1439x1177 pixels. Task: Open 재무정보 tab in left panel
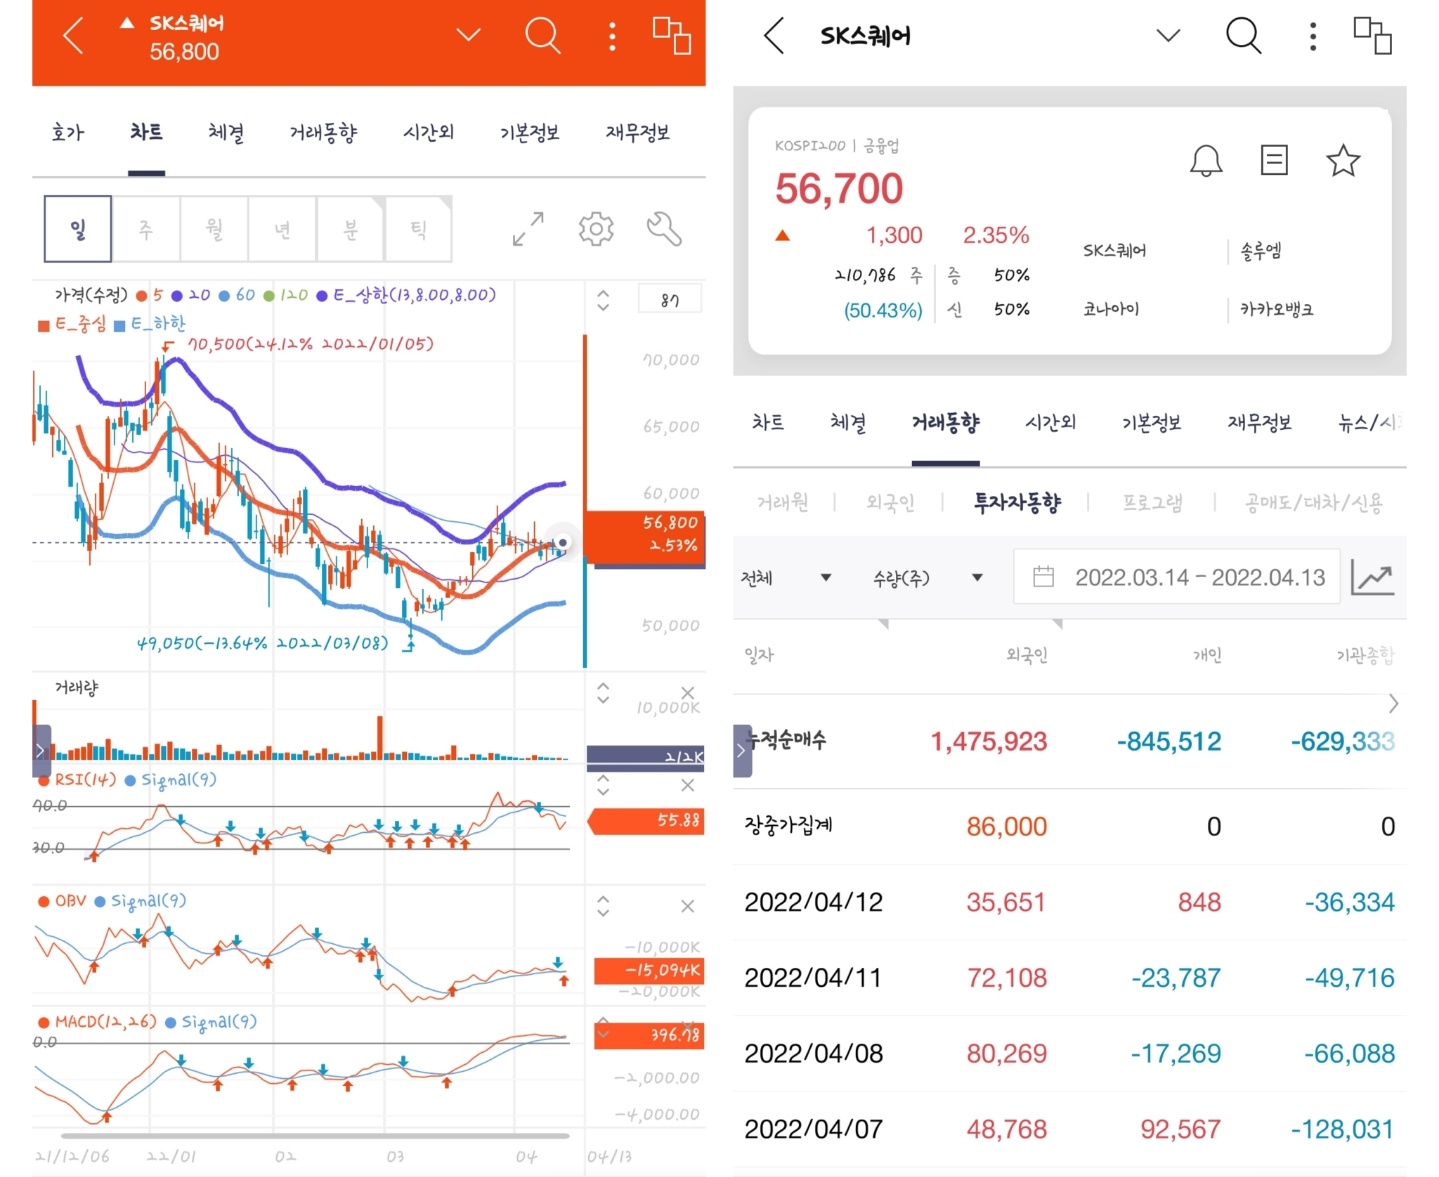[x=637, y=133]
